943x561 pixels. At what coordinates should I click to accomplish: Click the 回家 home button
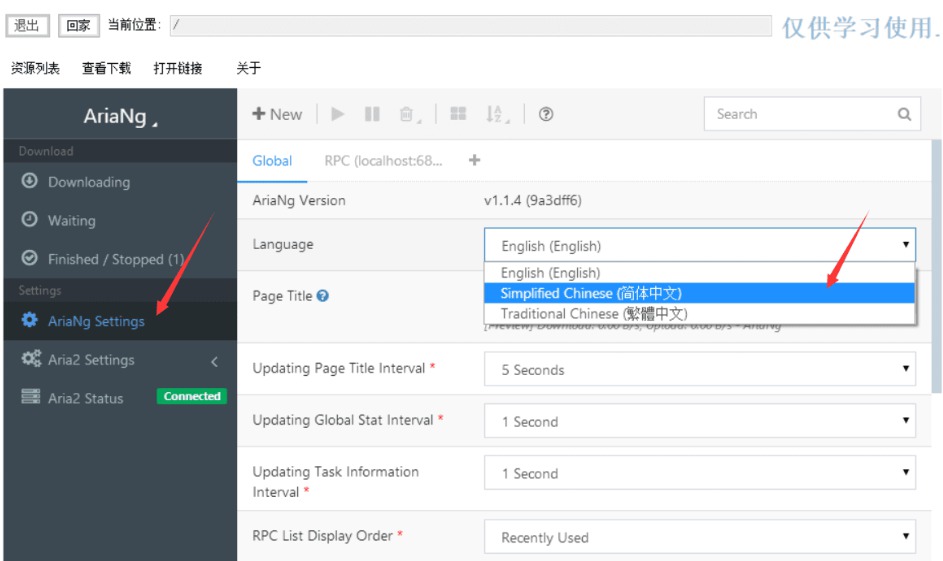click(x=78, y=25)
